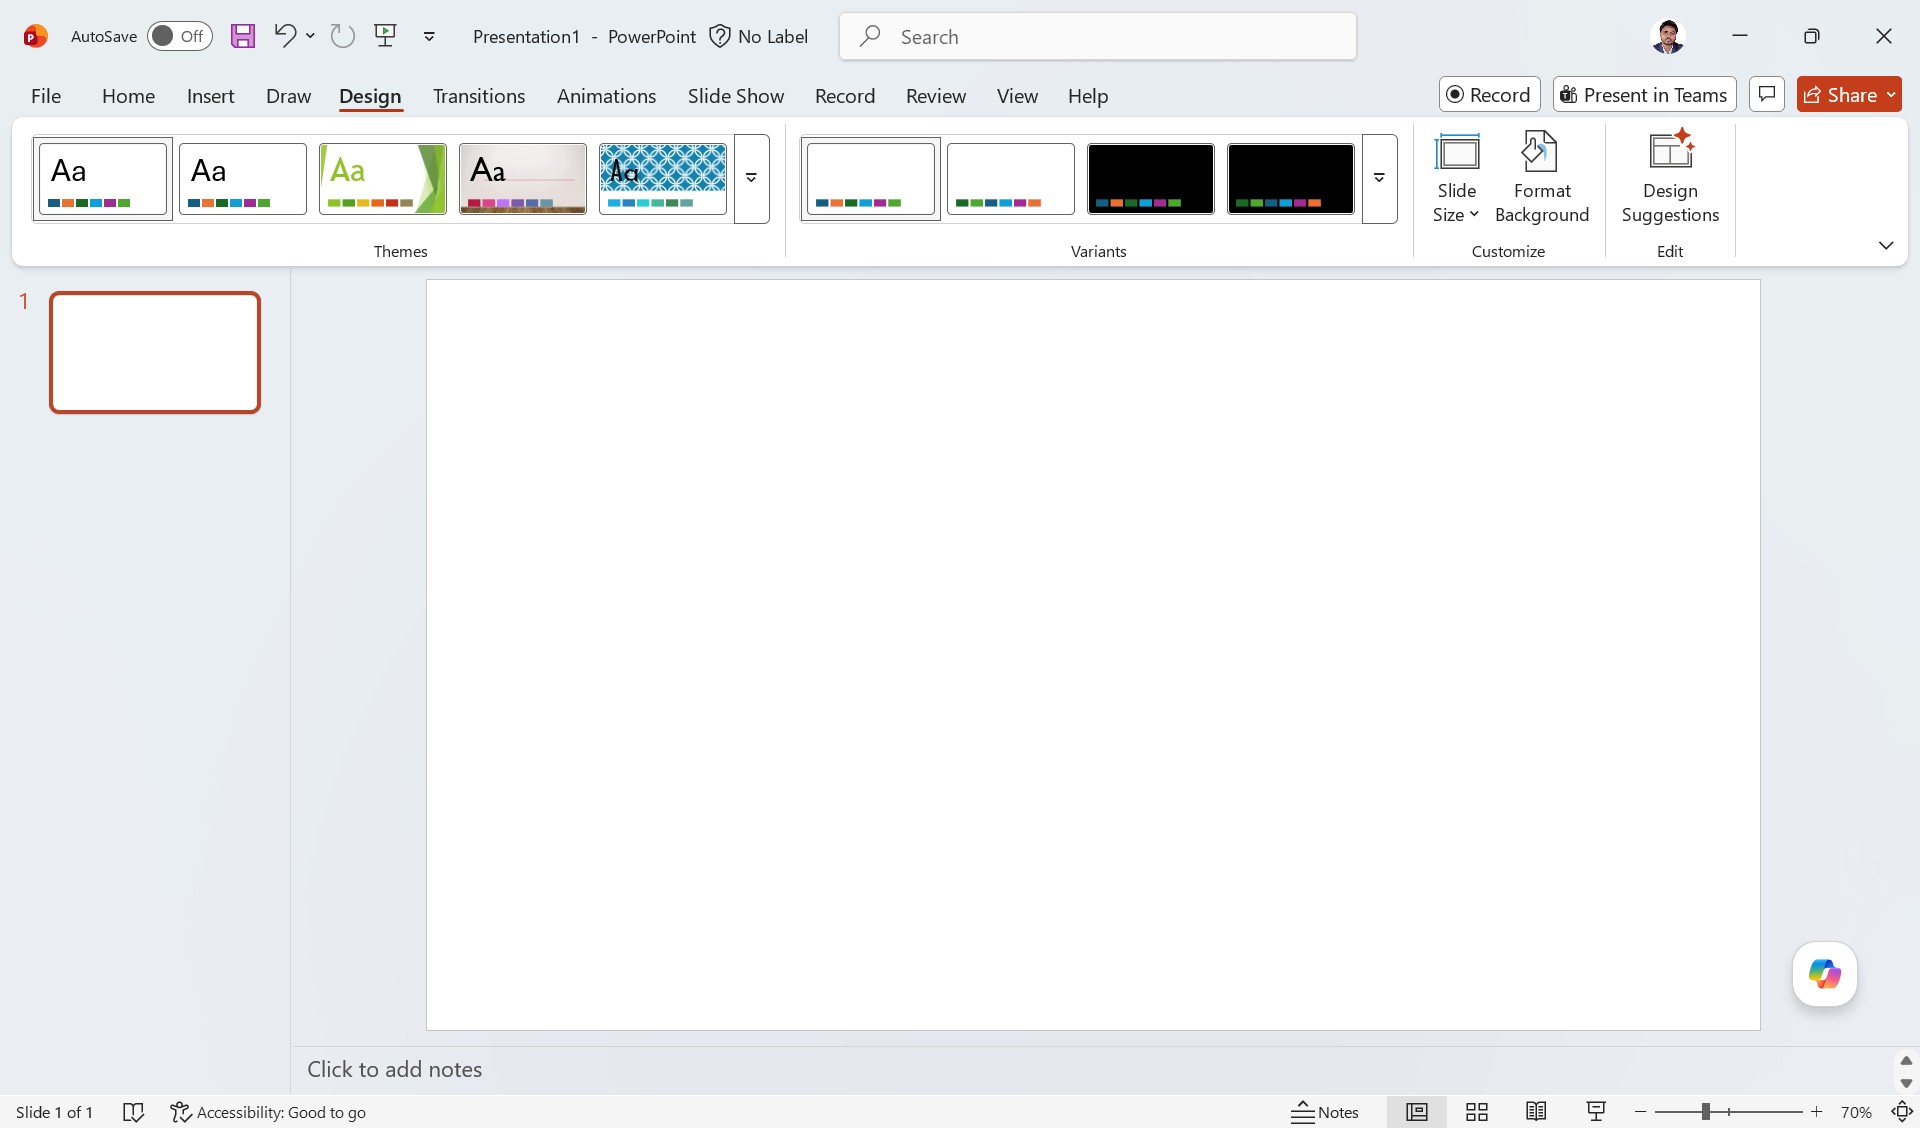The image size is (1920, 1128).
Task: Click the spell check book icon
Action: coord(133,1112)
